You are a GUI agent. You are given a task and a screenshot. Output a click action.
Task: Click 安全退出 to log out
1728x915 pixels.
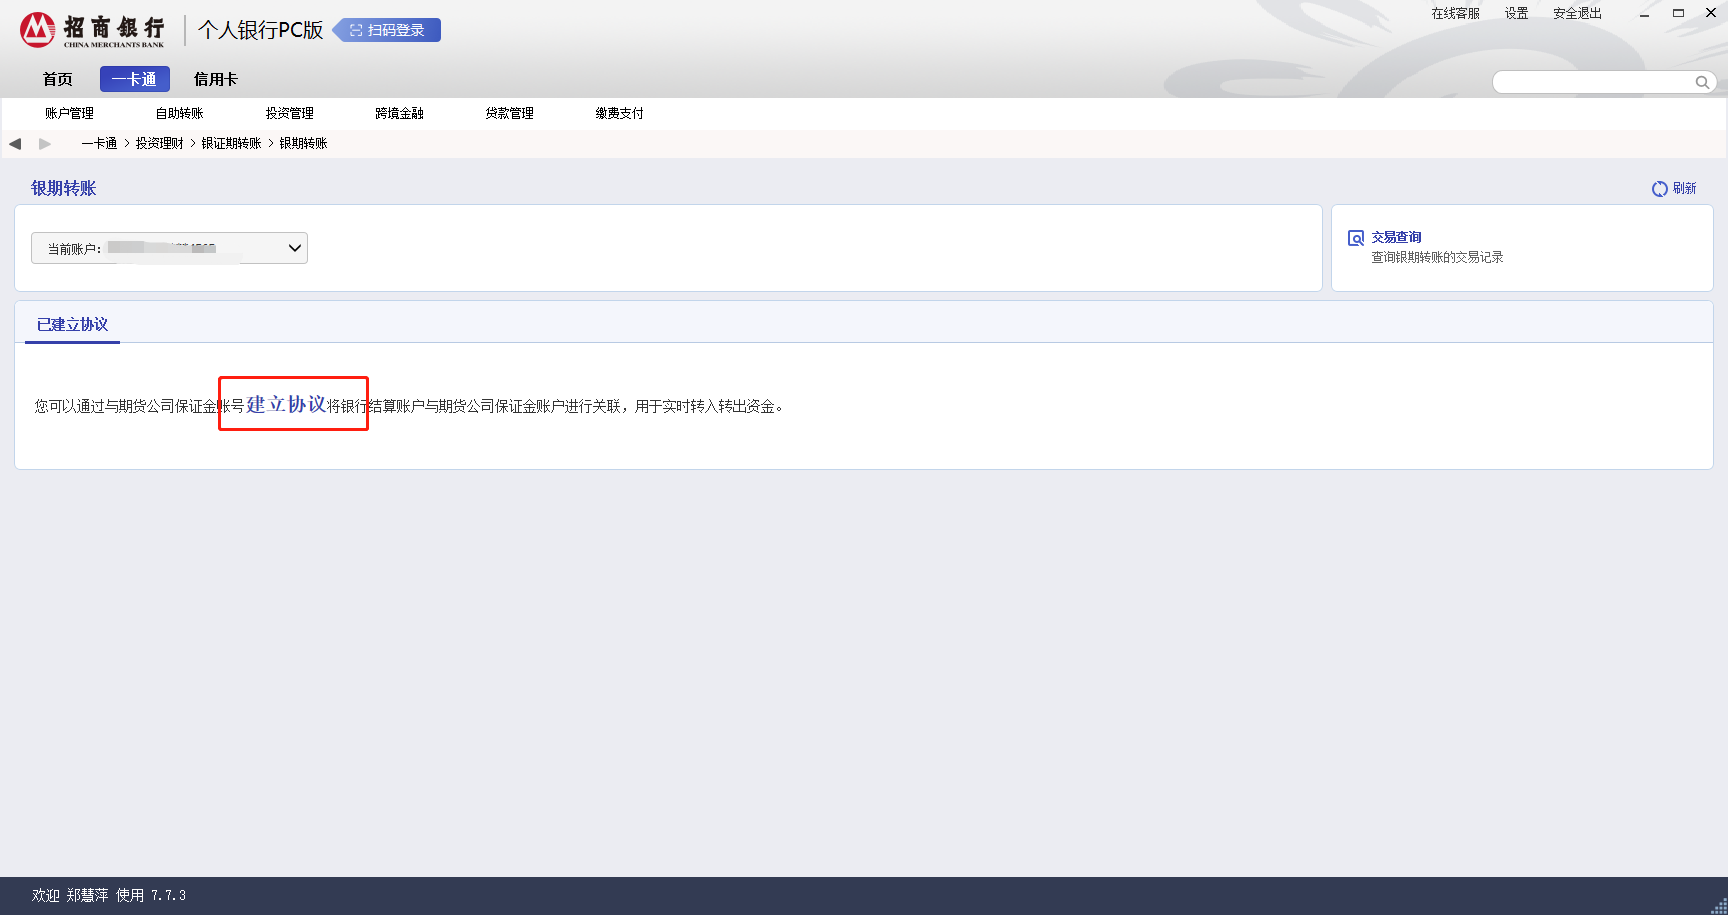1576,14
